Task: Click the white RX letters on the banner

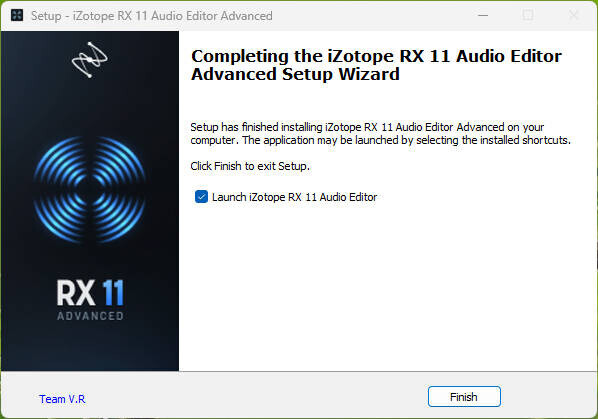Action: 76,293
